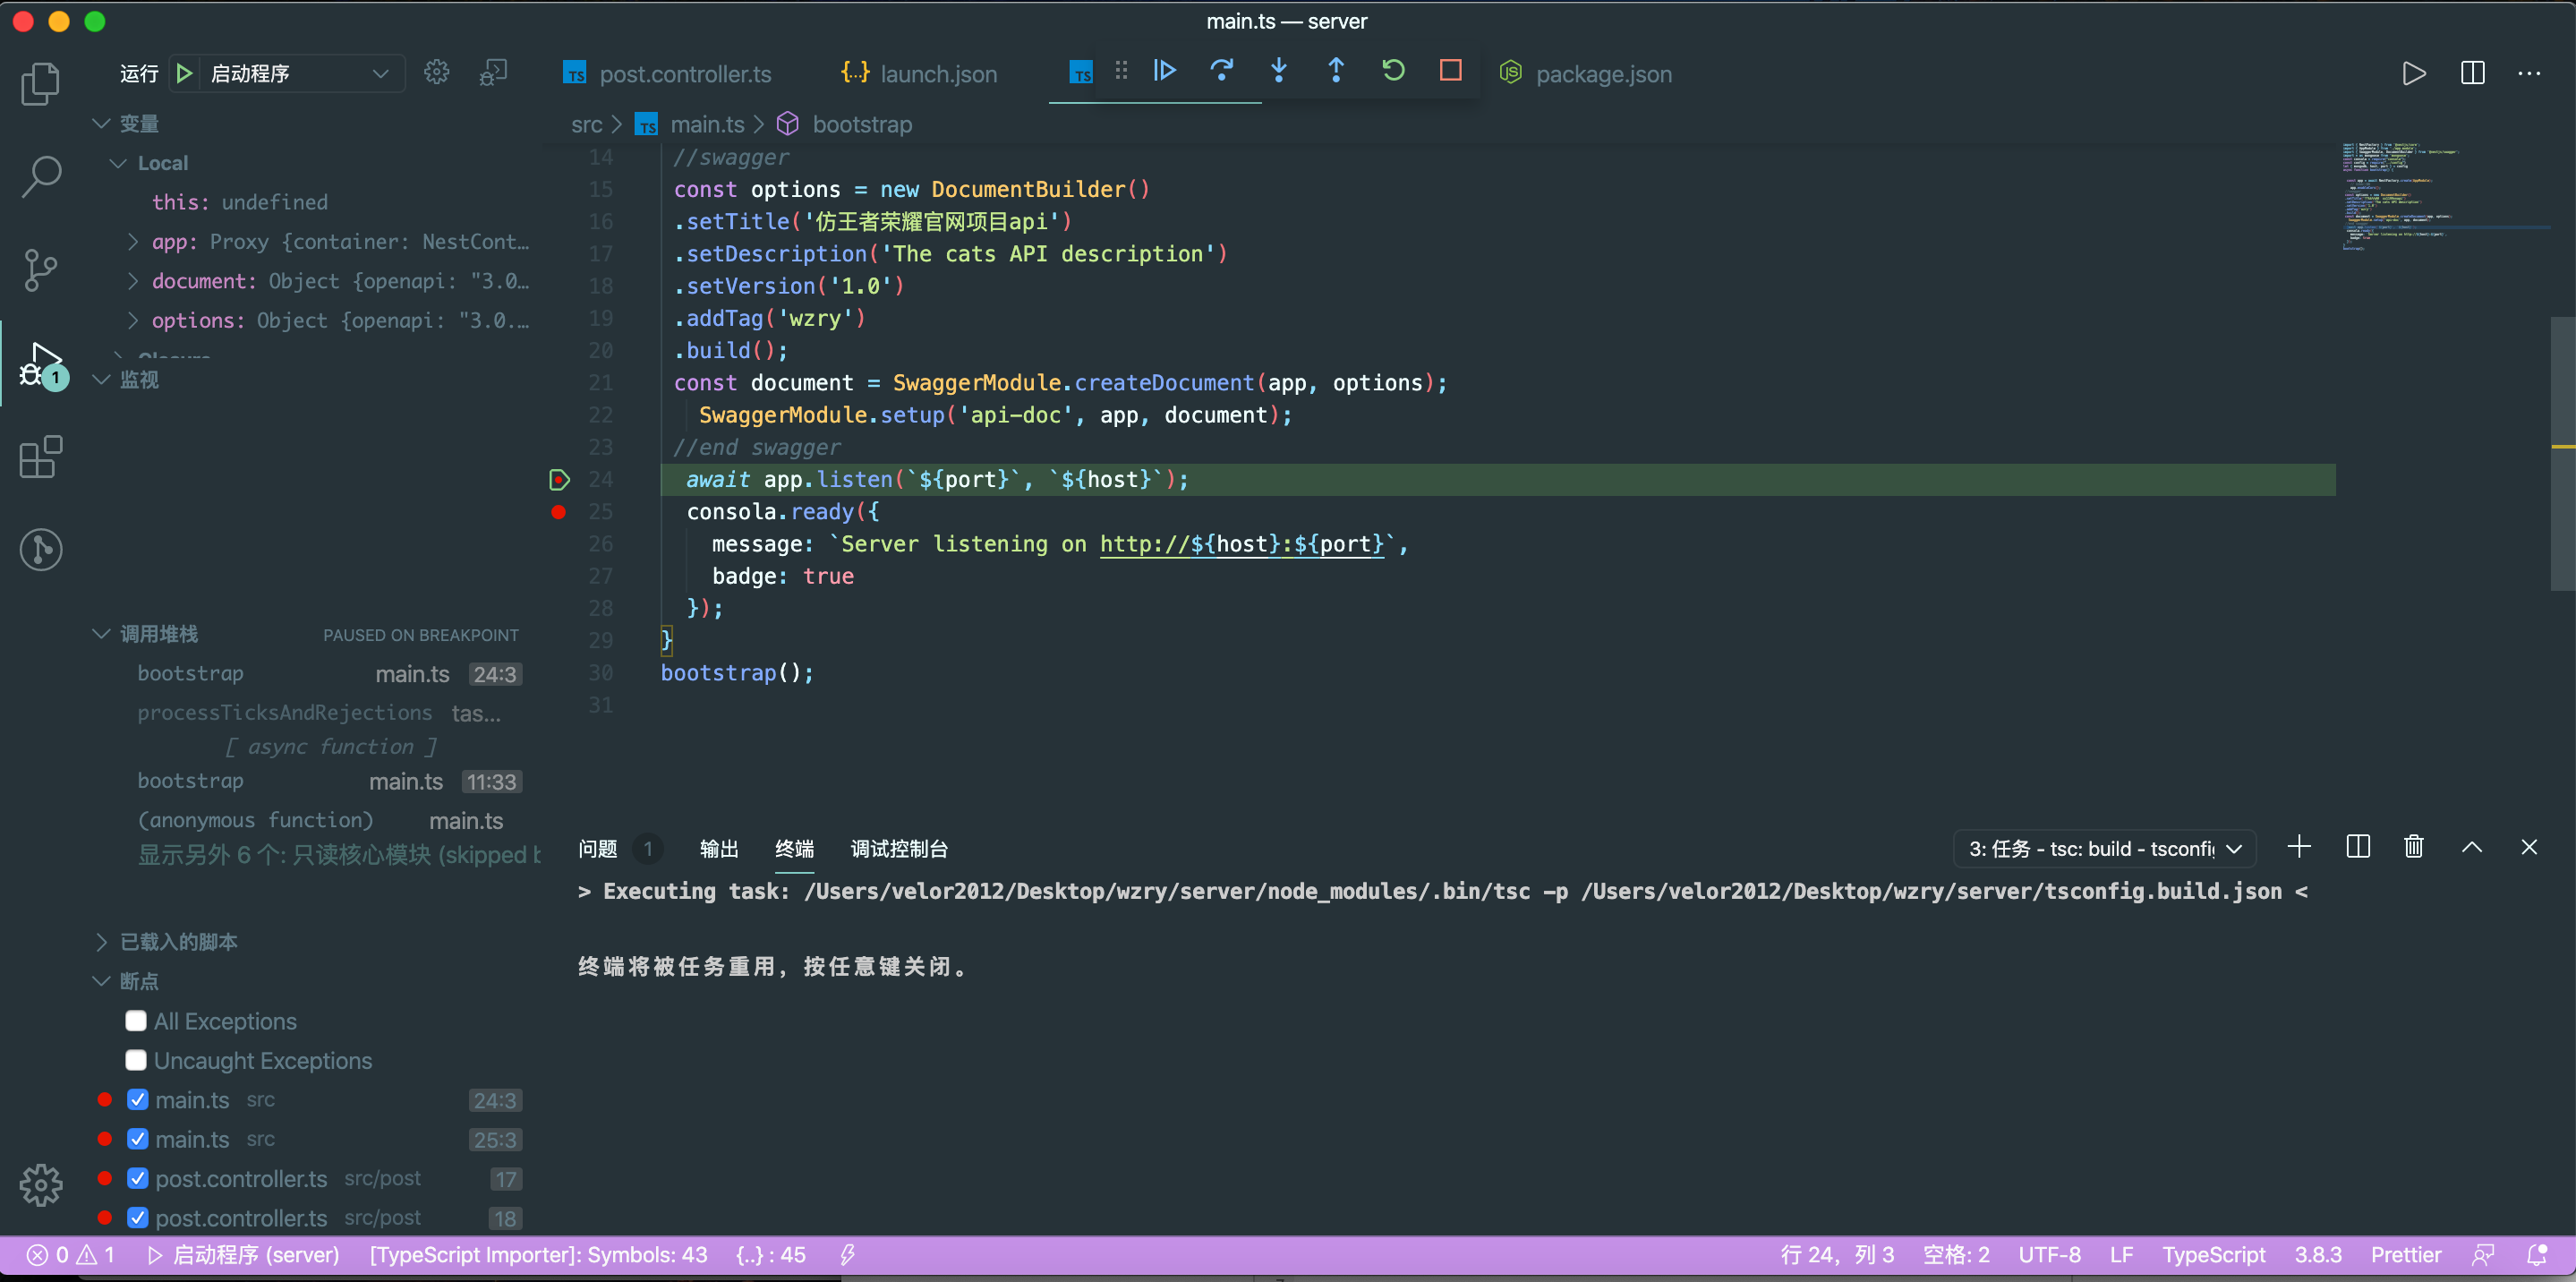Restart the debug session

tap(1393, 71)
